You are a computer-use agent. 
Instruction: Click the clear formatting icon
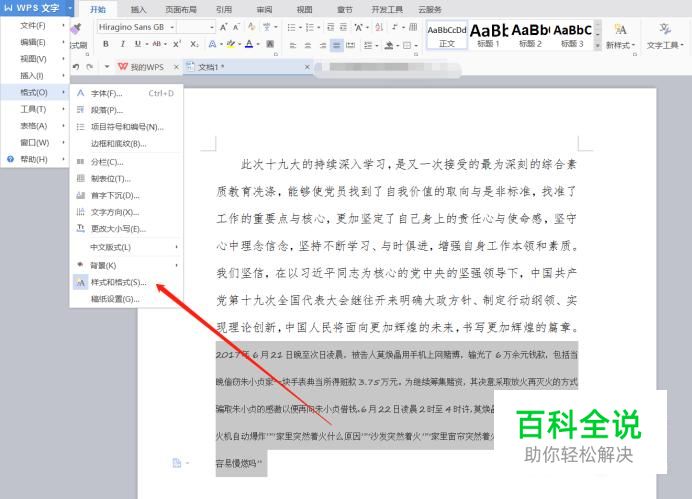(x=252, y=27)
